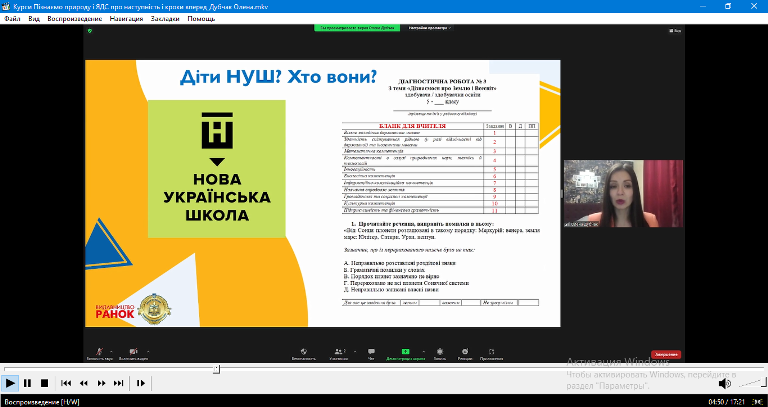Click the red Zoom end meeting button
The height and width of the screenshot is (407, 768).
[x=666, y=355]
